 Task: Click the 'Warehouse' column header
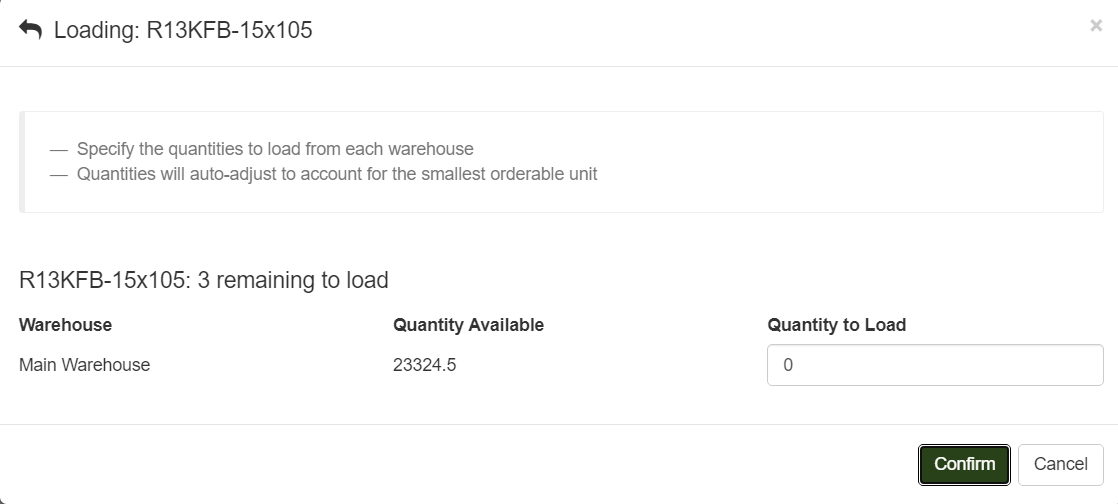(x=65, y=325)
